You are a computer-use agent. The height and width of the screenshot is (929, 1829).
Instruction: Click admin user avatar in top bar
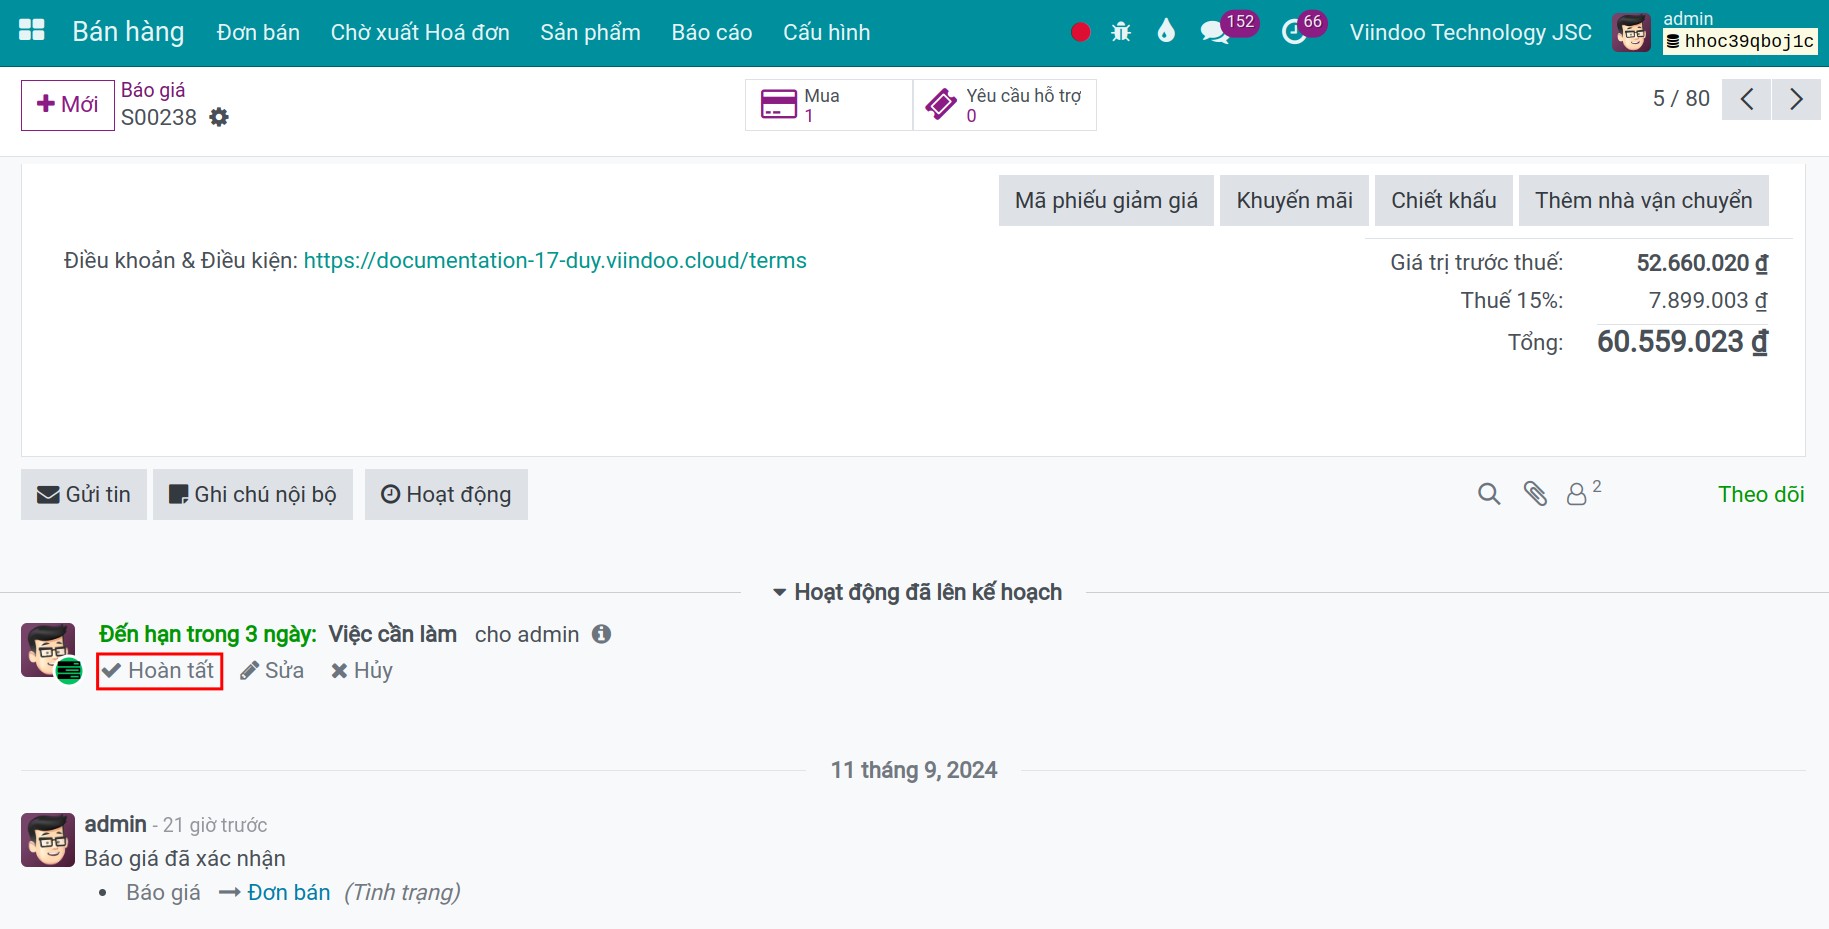[1631, 33]
